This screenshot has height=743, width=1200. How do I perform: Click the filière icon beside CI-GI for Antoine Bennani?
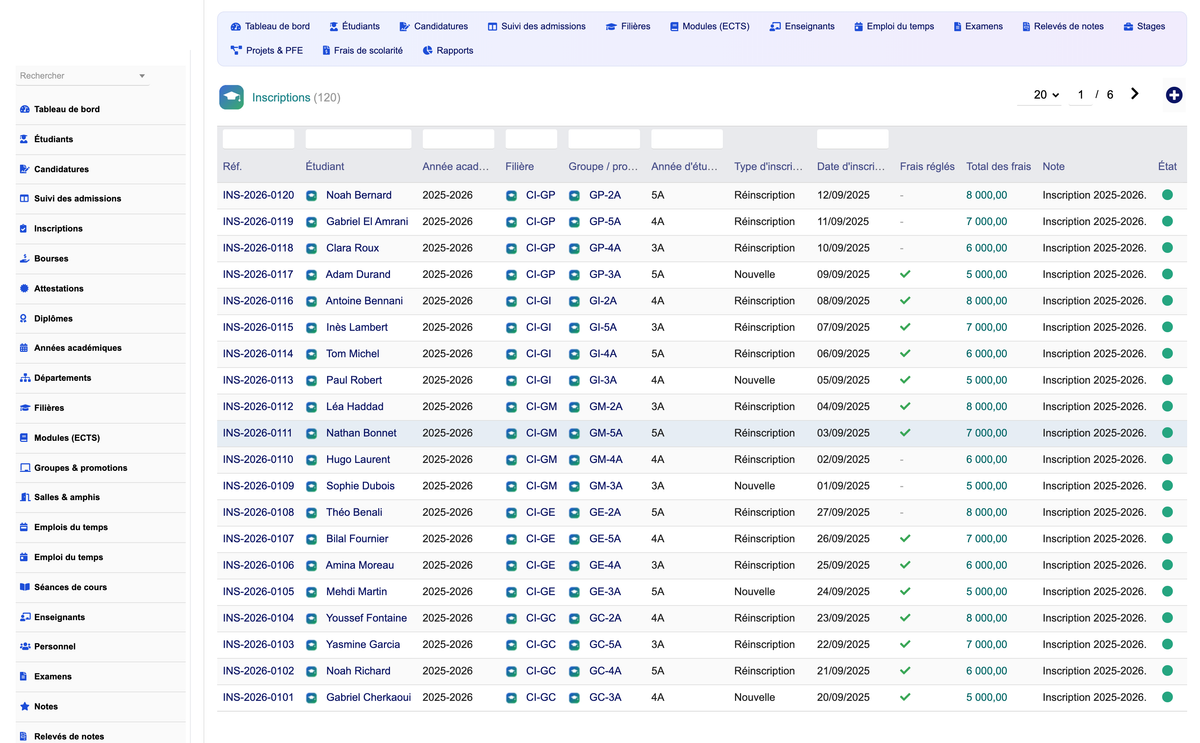click(x=511, y=301)
